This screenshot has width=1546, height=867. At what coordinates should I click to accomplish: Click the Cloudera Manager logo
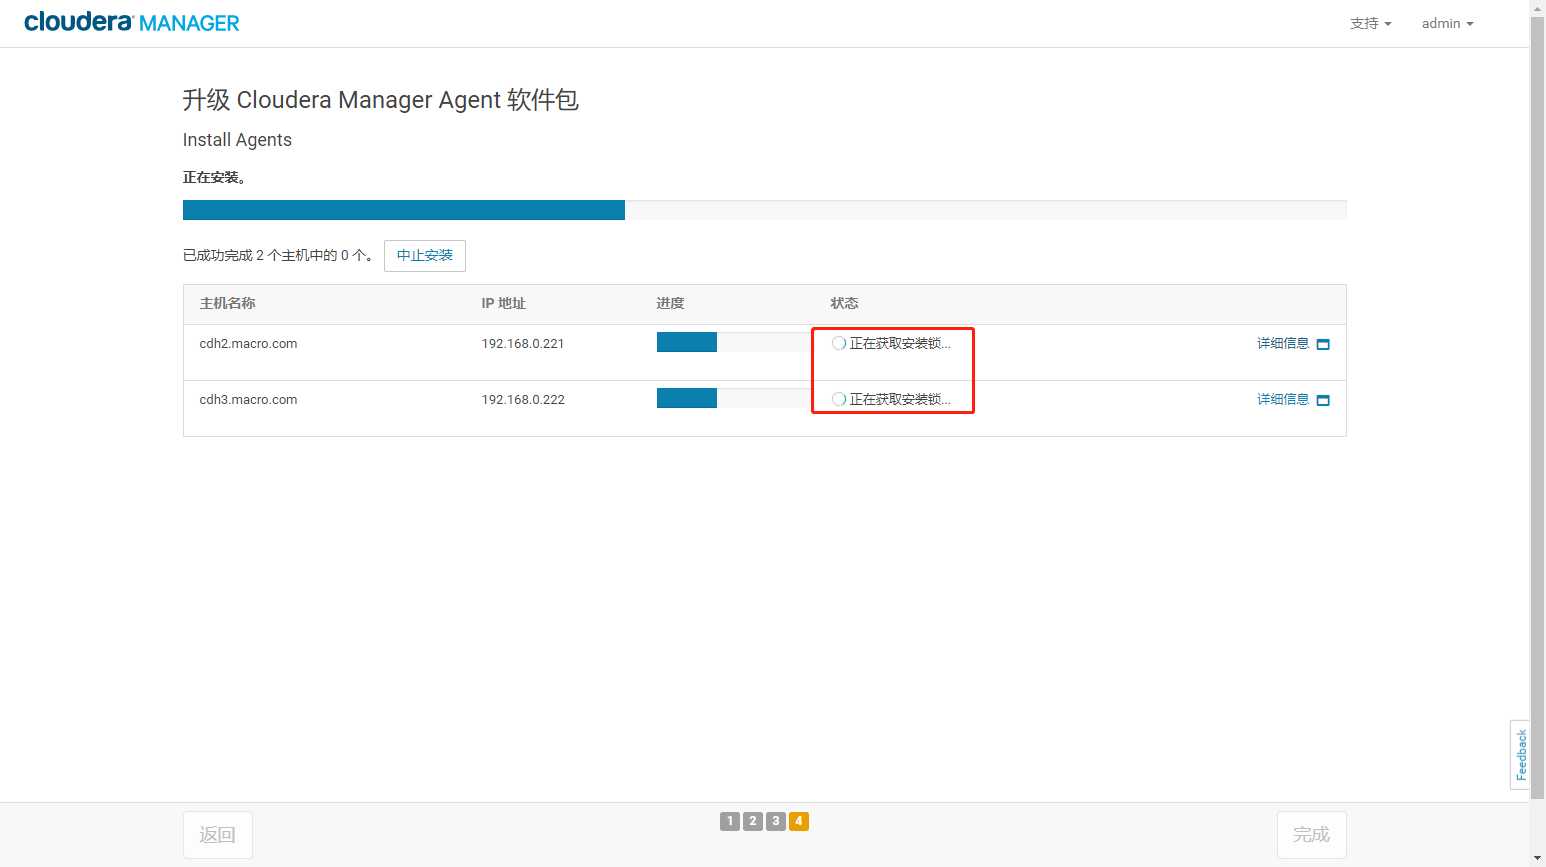click(131, 23)
